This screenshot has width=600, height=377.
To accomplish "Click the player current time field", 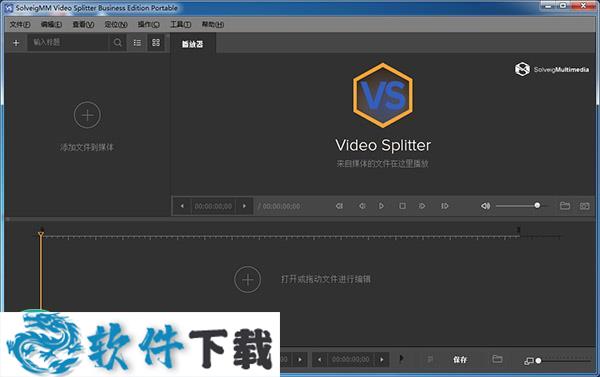I will [x=213, y=206].
